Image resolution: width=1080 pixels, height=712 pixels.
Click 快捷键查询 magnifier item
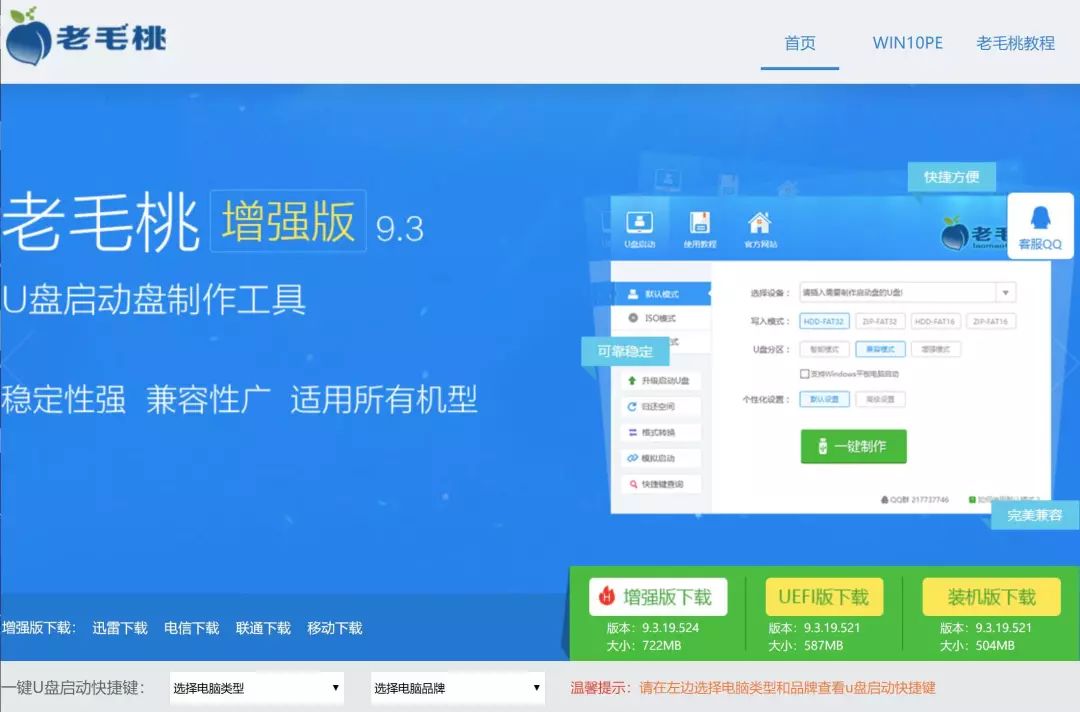(x=659, y=484)
